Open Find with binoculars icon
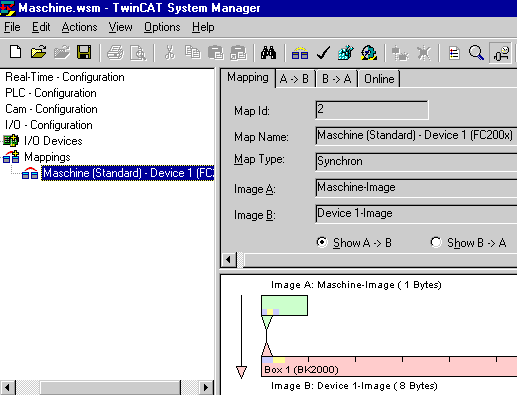Viewport: 517px width, 395px height. [268, 53]
